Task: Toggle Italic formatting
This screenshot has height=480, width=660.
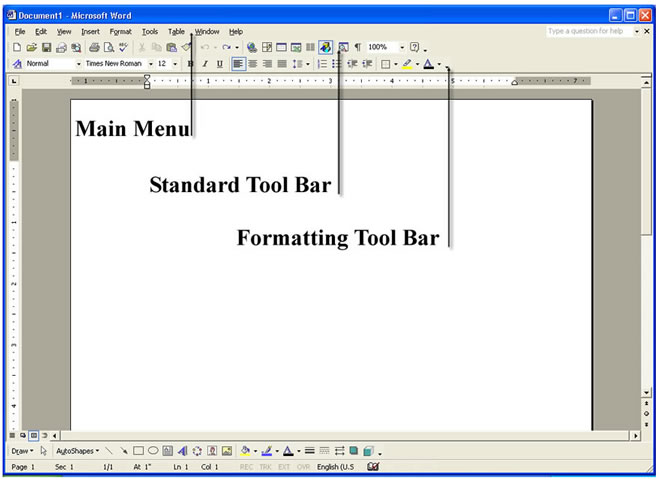Action: click(205, 63)
